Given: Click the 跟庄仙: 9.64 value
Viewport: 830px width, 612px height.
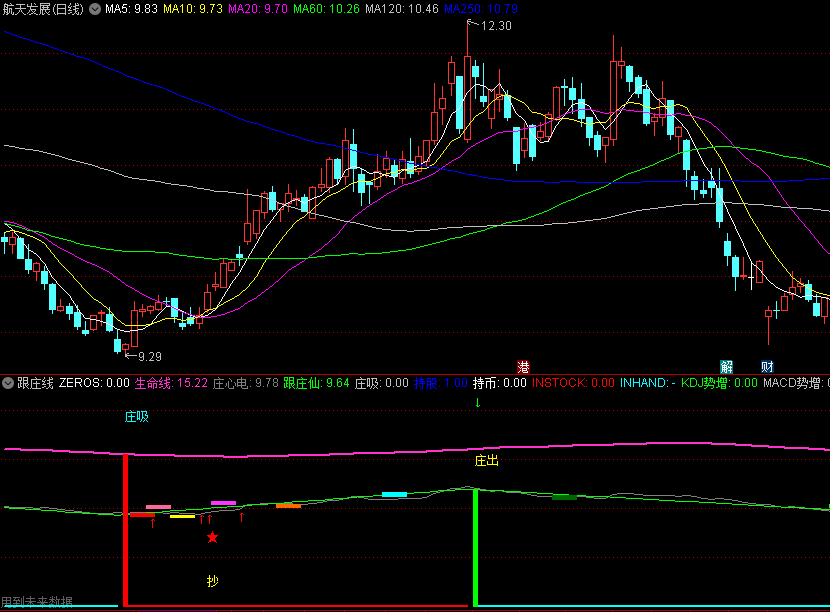Looking at the screenshot, I should coord(316,383).
